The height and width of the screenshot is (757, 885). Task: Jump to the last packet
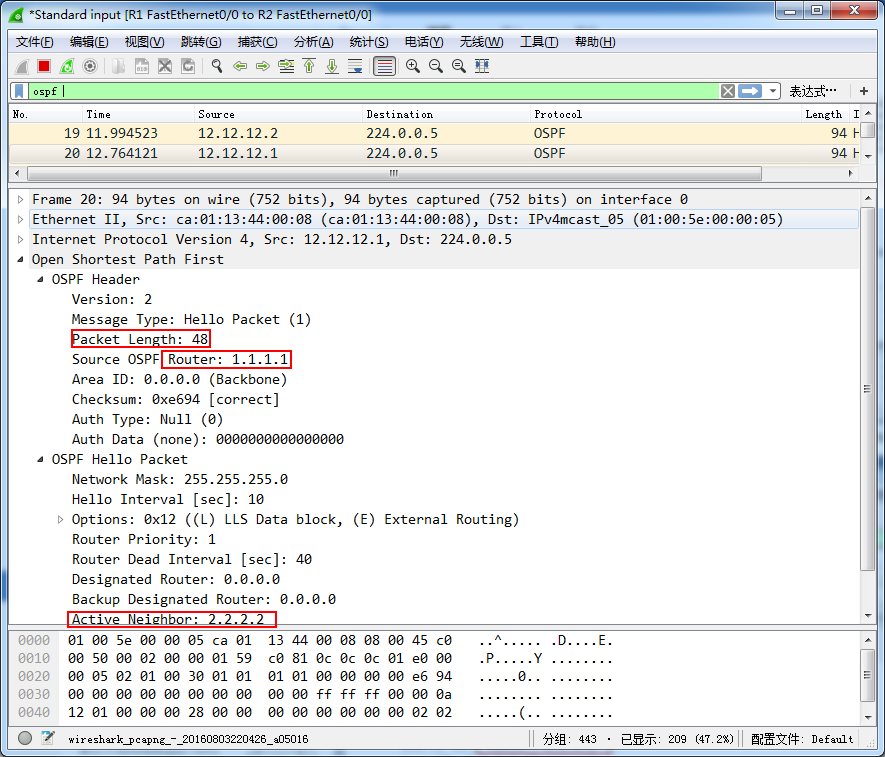point(332,66)
